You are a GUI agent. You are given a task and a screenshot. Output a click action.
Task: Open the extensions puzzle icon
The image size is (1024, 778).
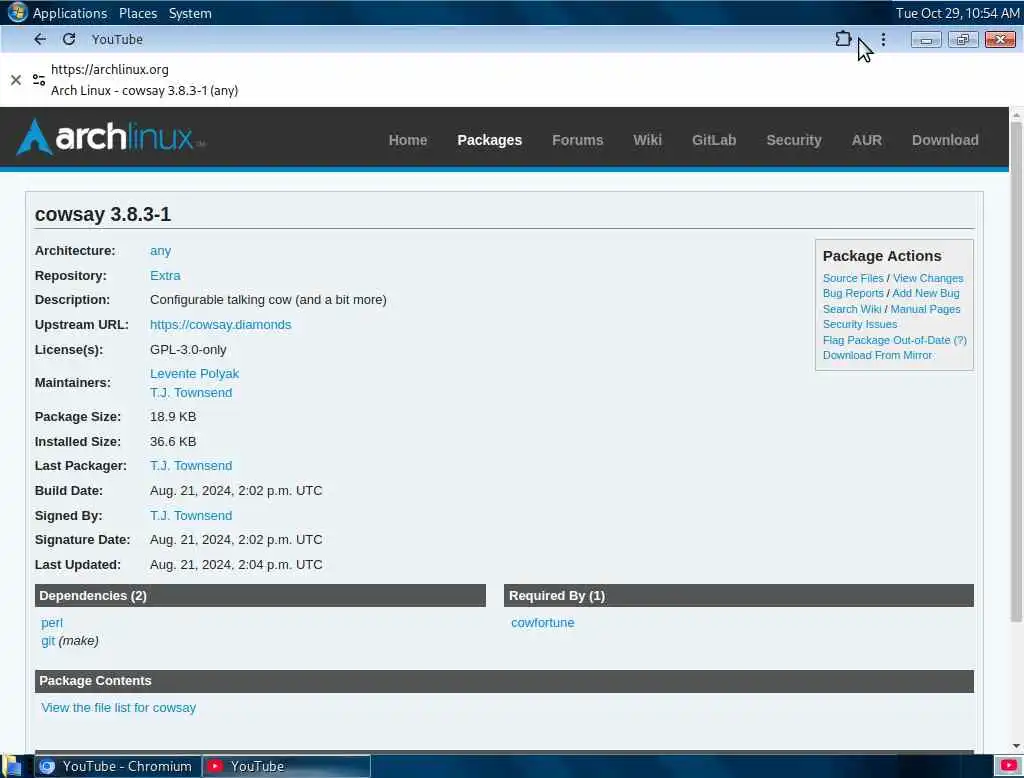coord(843,39)
